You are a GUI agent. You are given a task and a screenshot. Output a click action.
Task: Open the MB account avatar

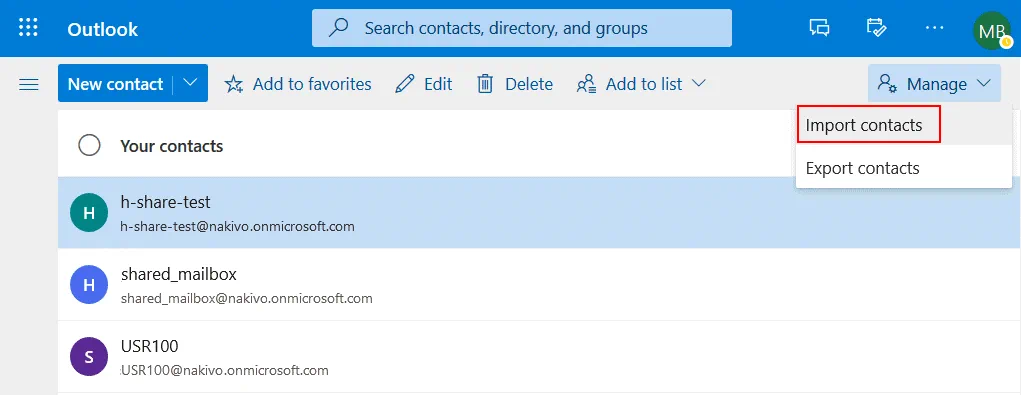click(x=992, y=30)
